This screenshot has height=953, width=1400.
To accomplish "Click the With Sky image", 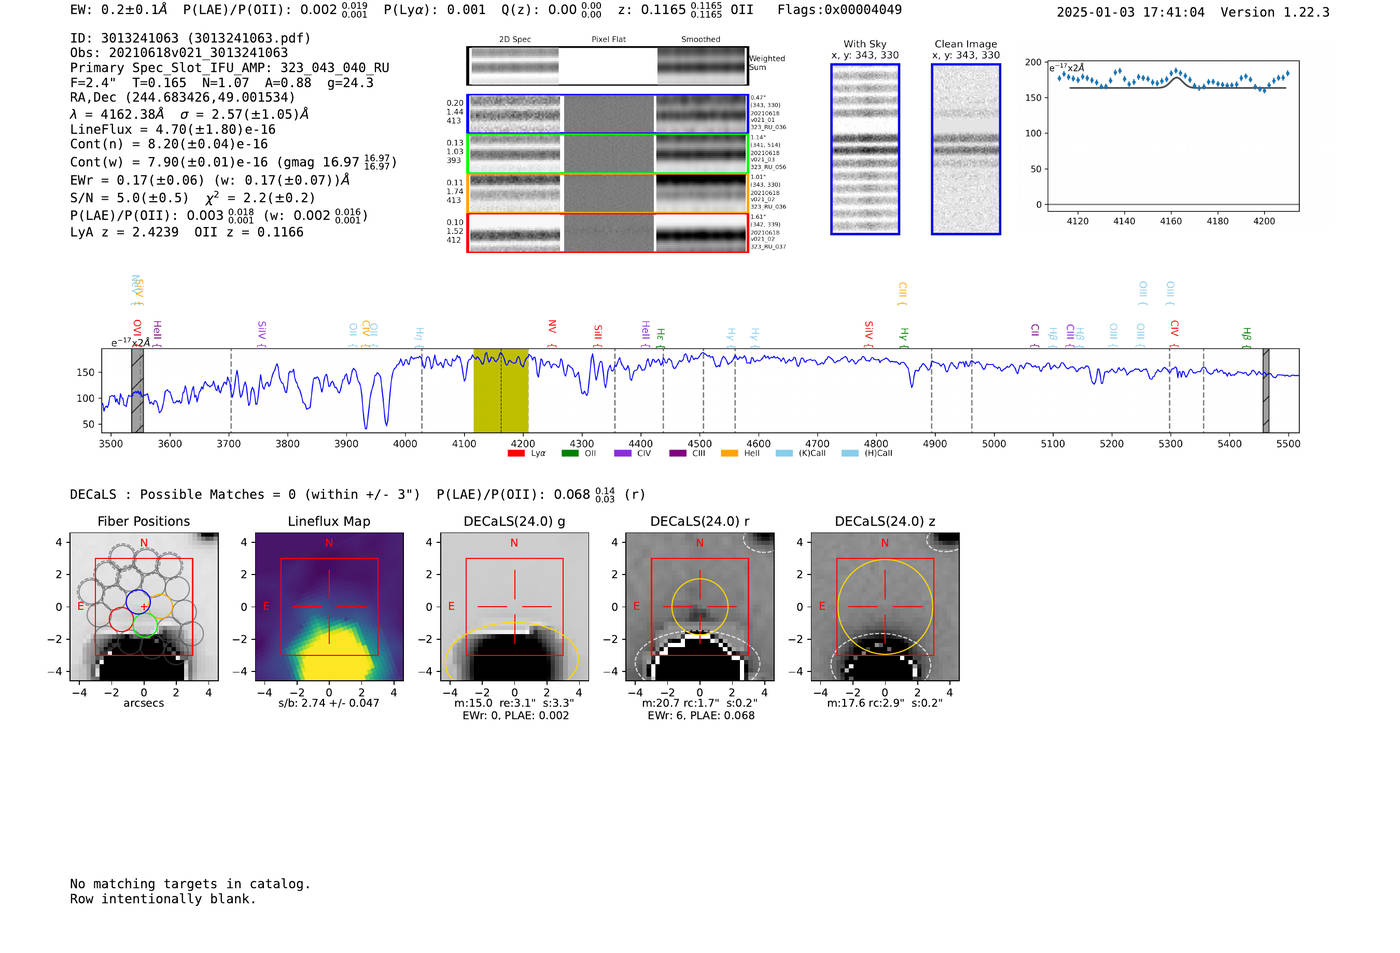I will tap(865, 149).
